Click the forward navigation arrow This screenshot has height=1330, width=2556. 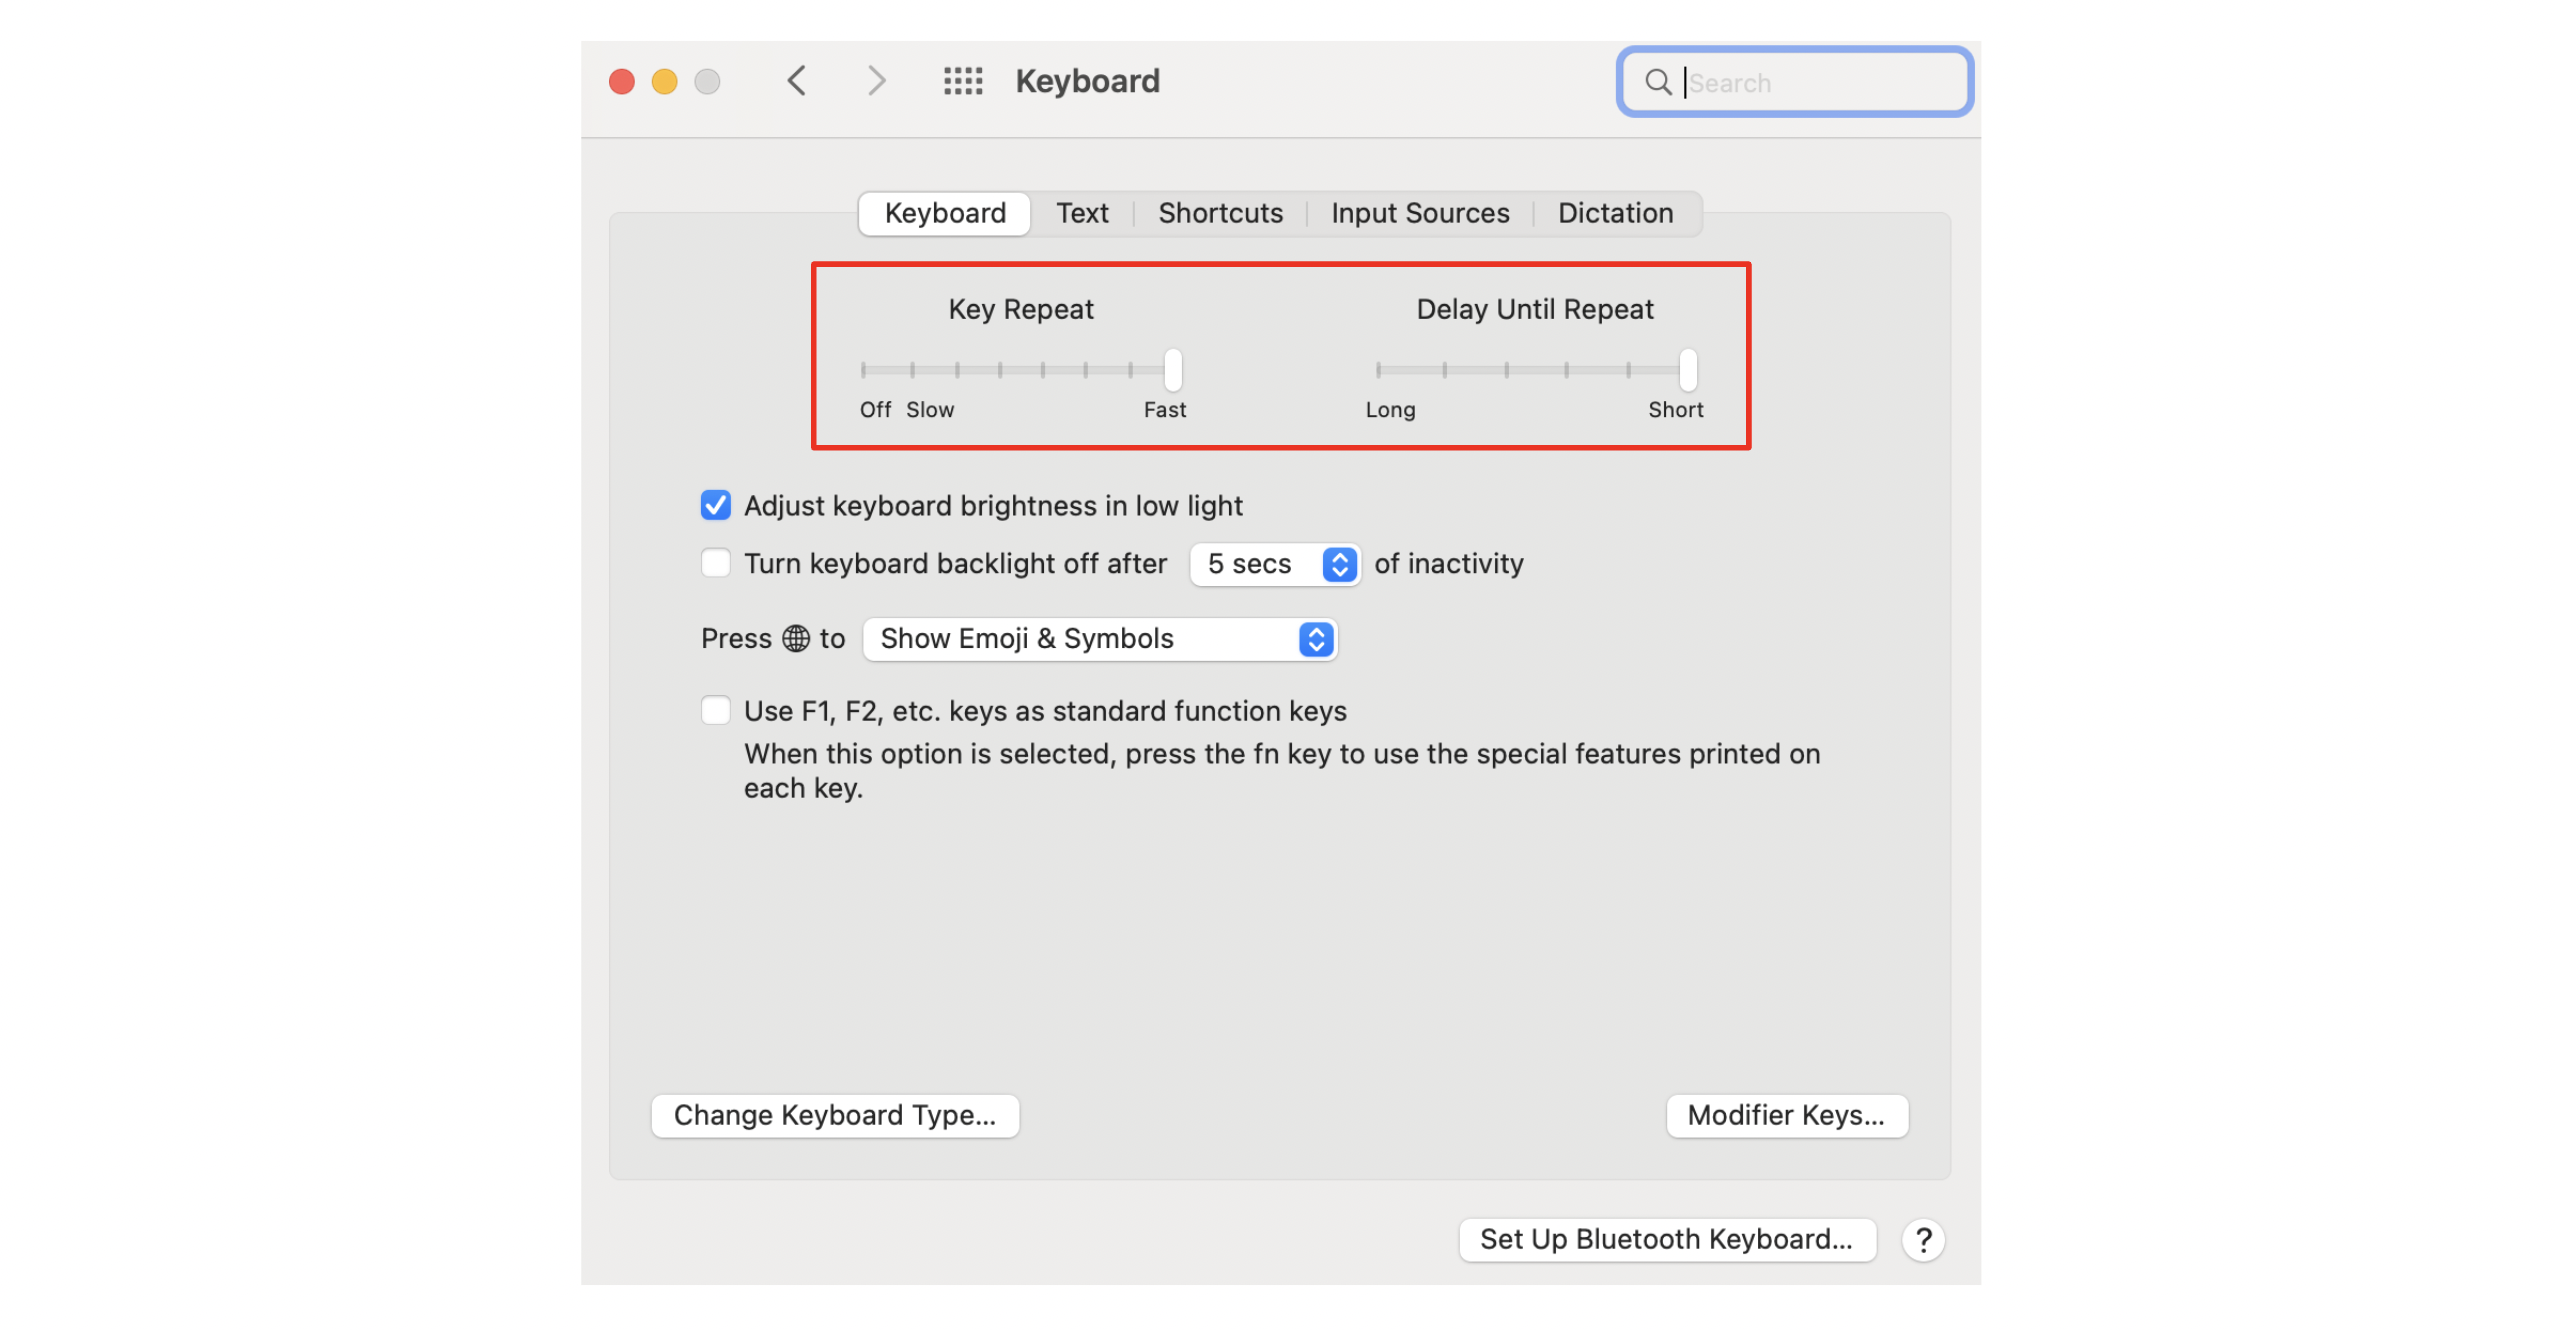tap(876, 81)
